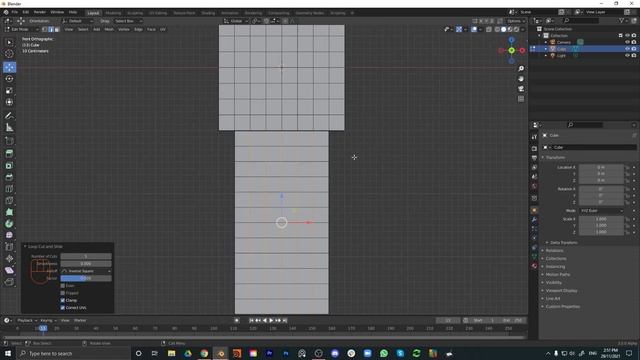Open the File menu
Image resolution: width=640 pixels, height=360 pixels.
click(x=15, y=12)
